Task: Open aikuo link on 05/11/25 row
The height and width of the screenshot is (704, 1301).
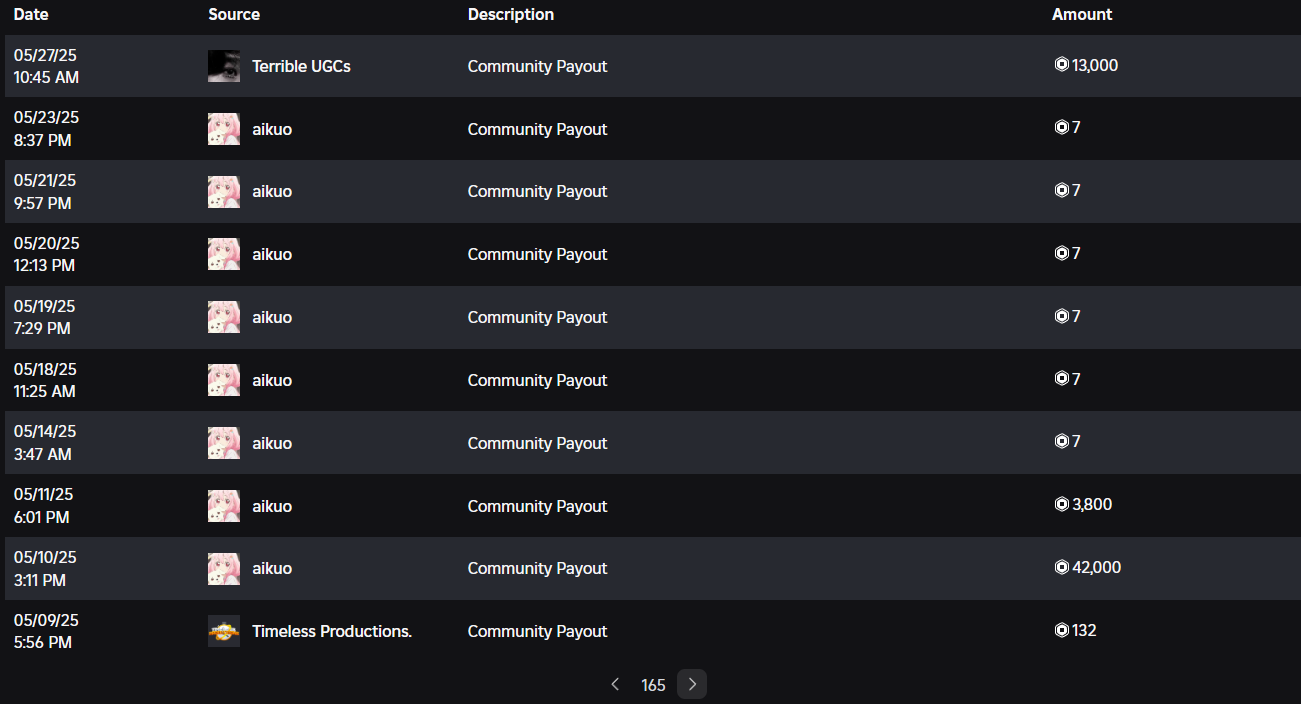Action: click(272, 506)
